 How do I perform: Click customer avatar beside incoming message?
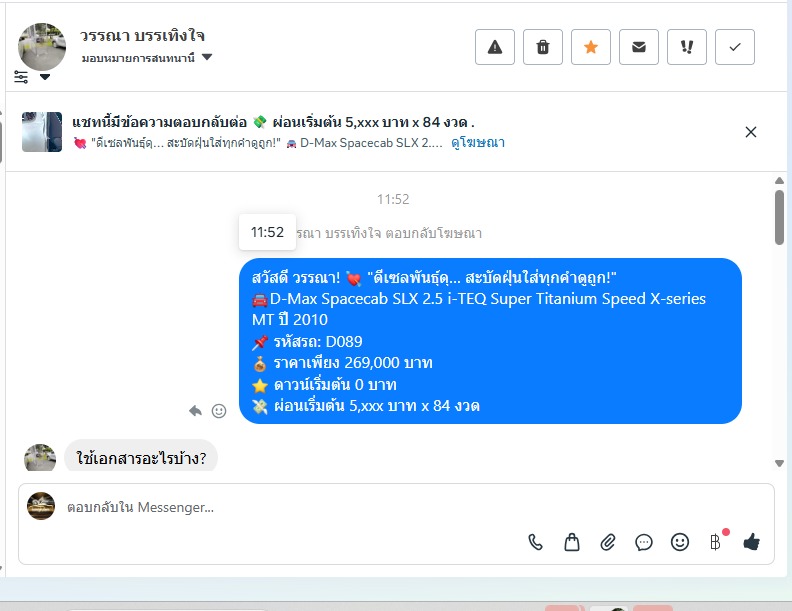tap(40, 457)
